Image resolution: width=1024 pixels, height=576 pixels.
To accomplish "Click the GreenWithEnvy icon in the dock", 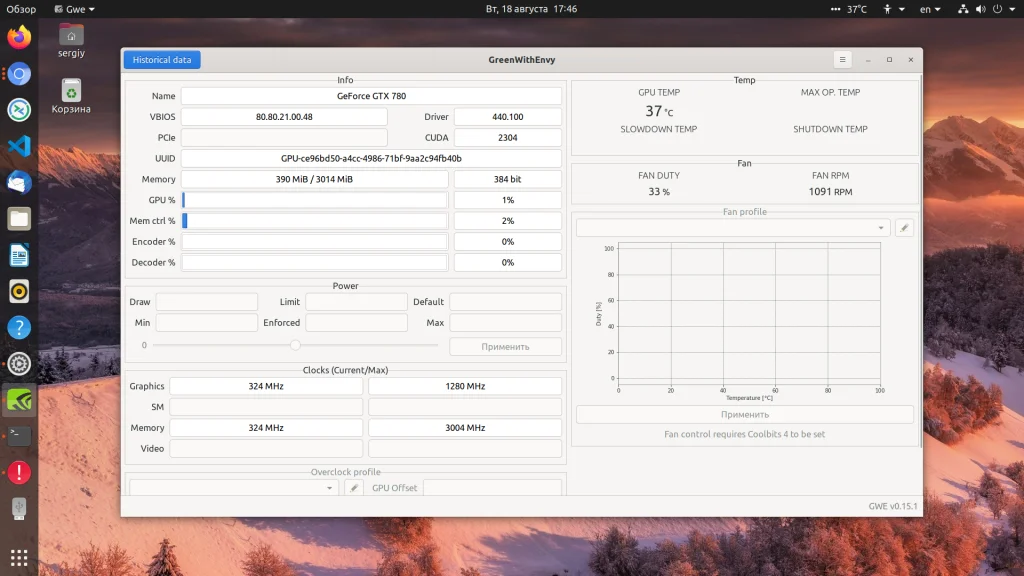I will pyautogui.click(x=19, y=400).
